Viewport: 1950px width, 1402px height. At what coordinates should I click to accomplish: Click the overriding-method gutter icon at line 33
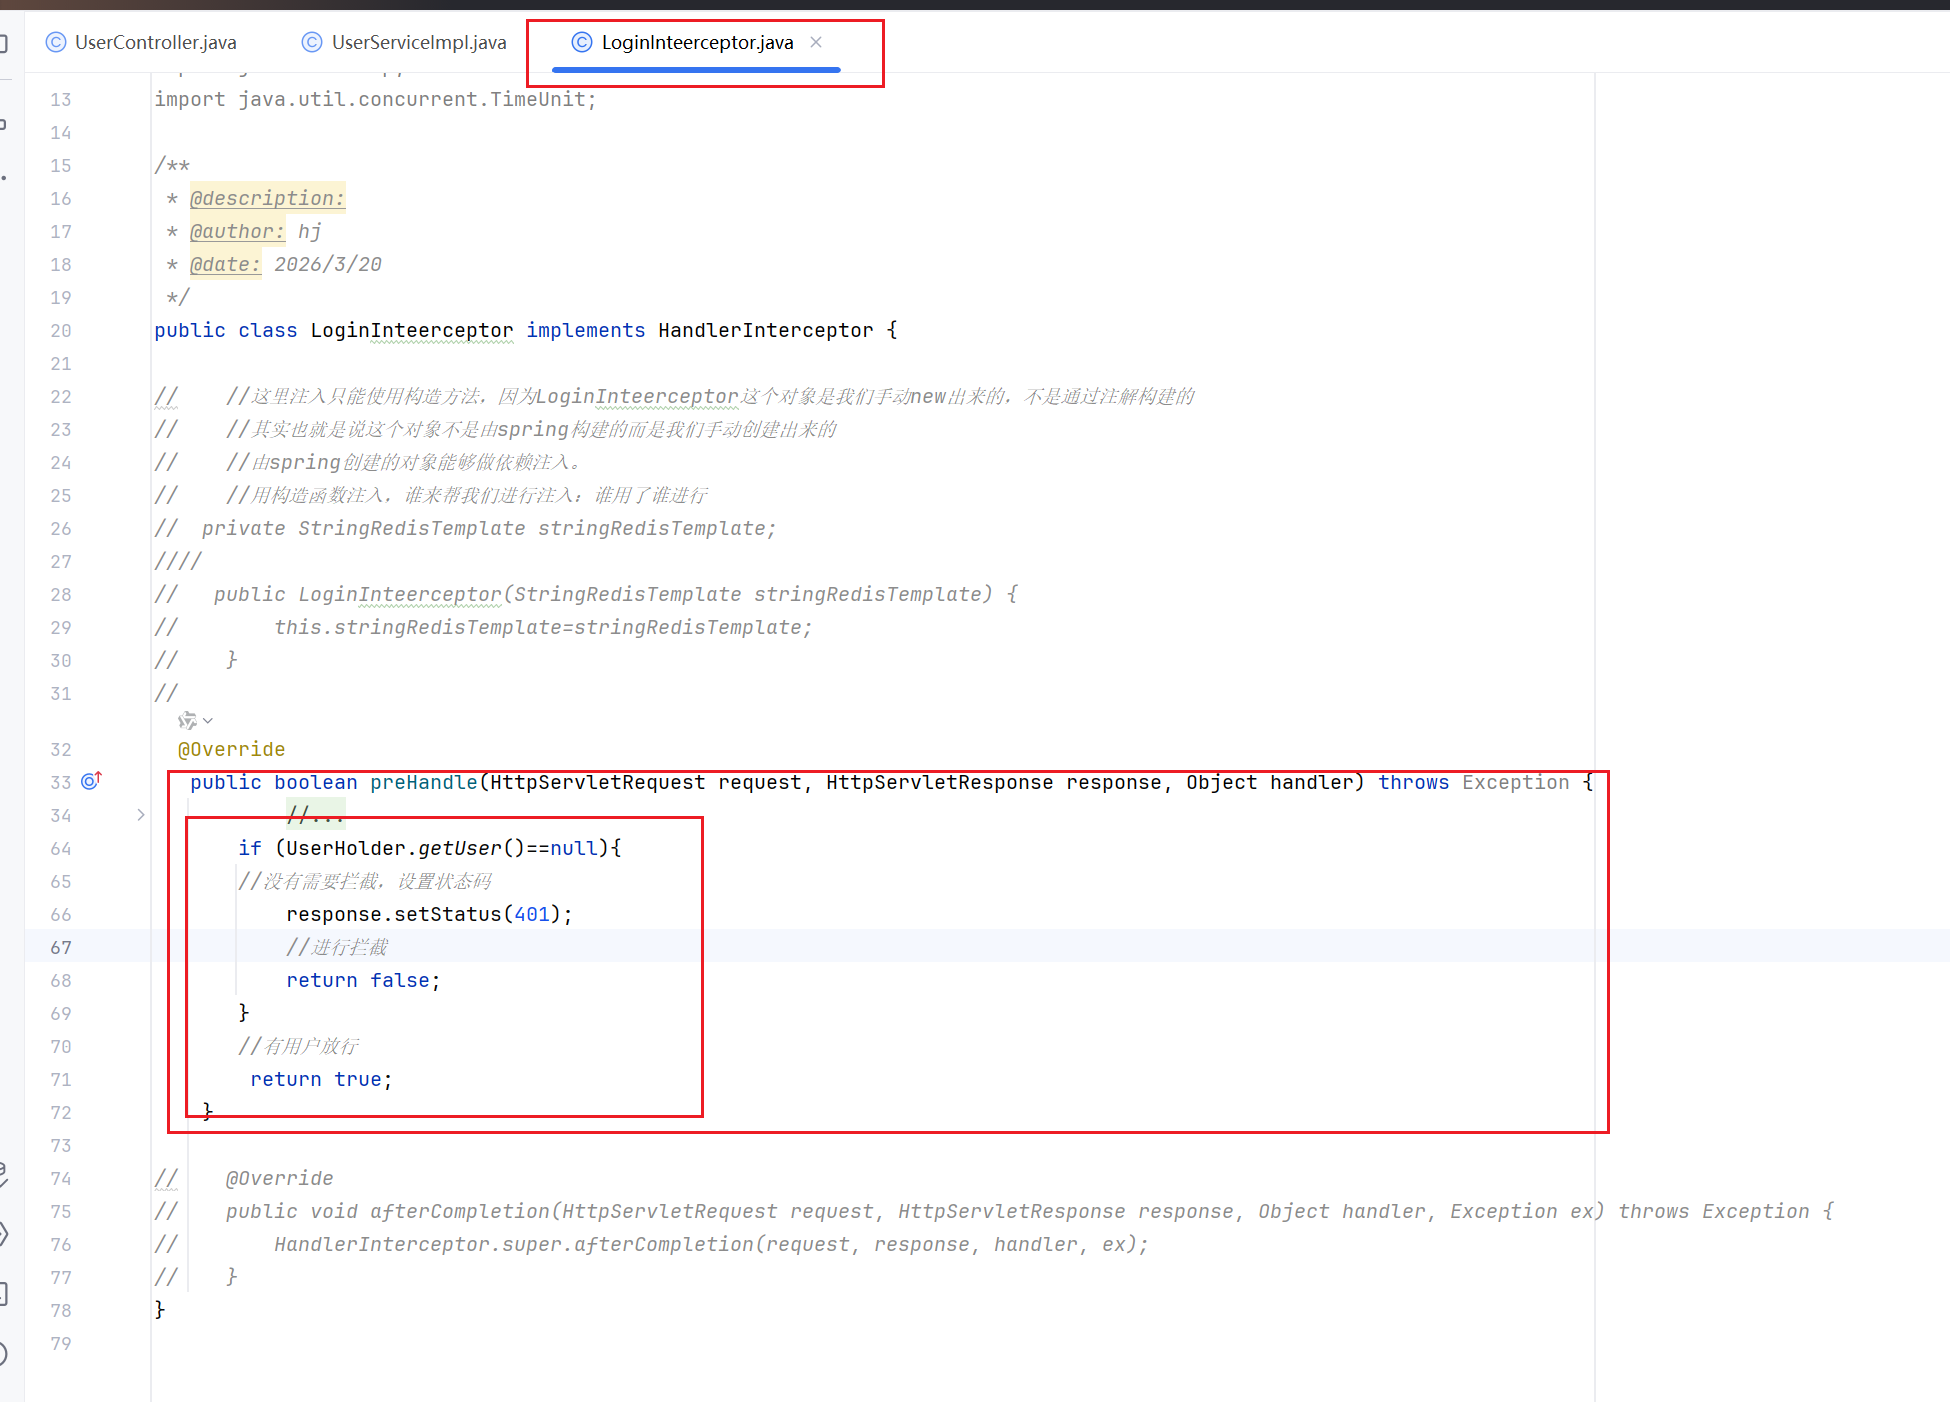point(91,781)
